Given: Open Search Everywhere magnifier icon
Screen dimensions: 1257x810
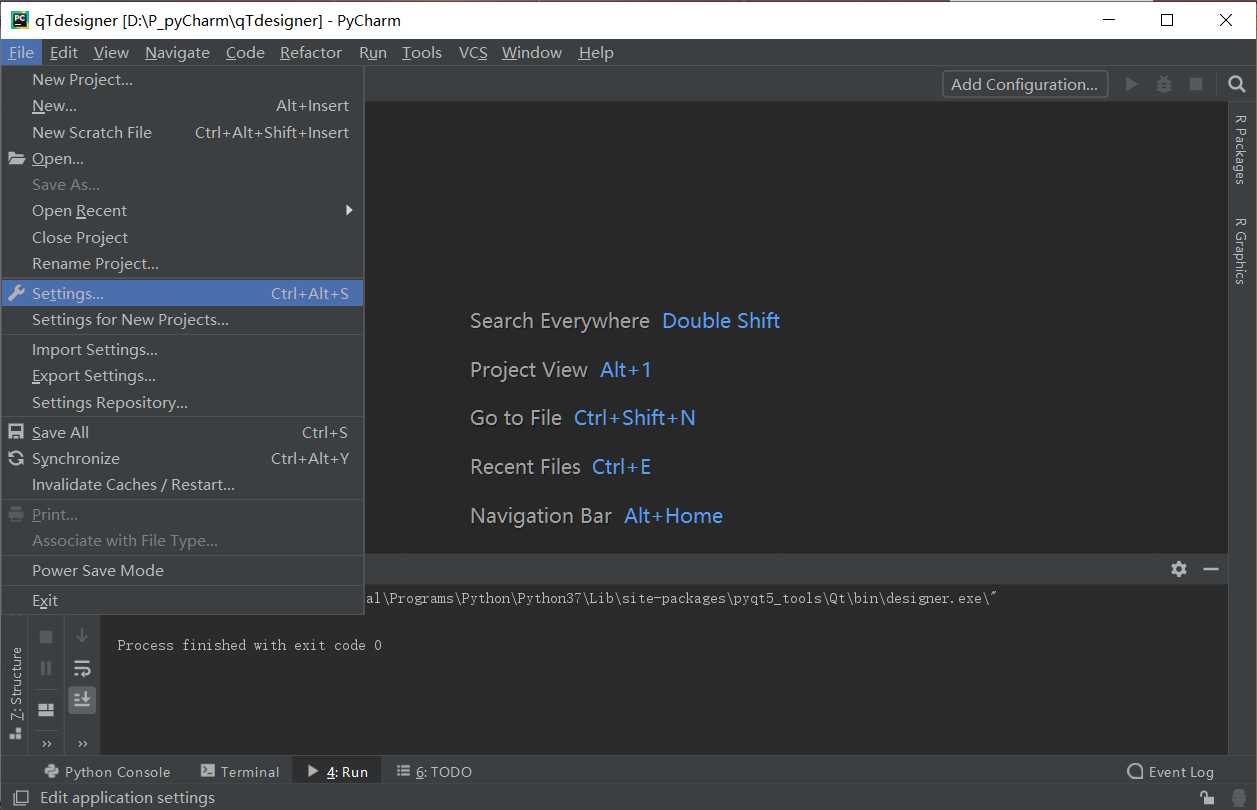Looking at the screenshot, I should click(1237, 84).
